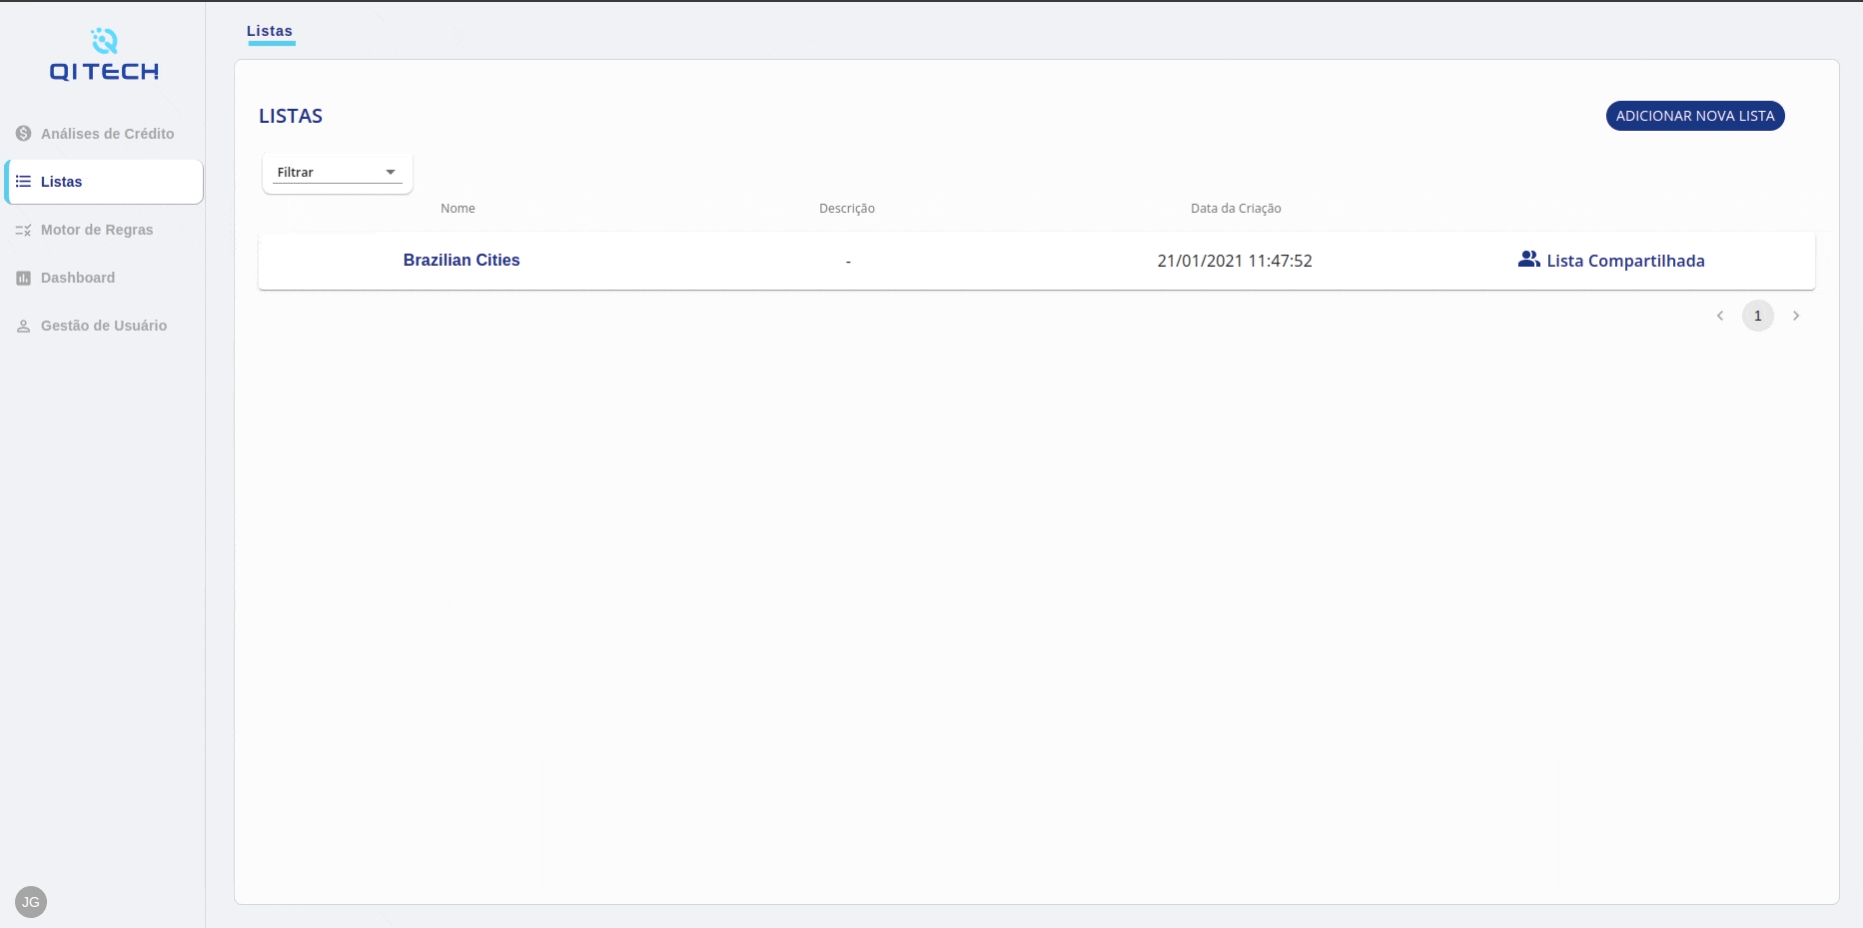Click Lista Compartilhada label
This screenshot has width=1863, height=928.
(x=1625, y=261)
